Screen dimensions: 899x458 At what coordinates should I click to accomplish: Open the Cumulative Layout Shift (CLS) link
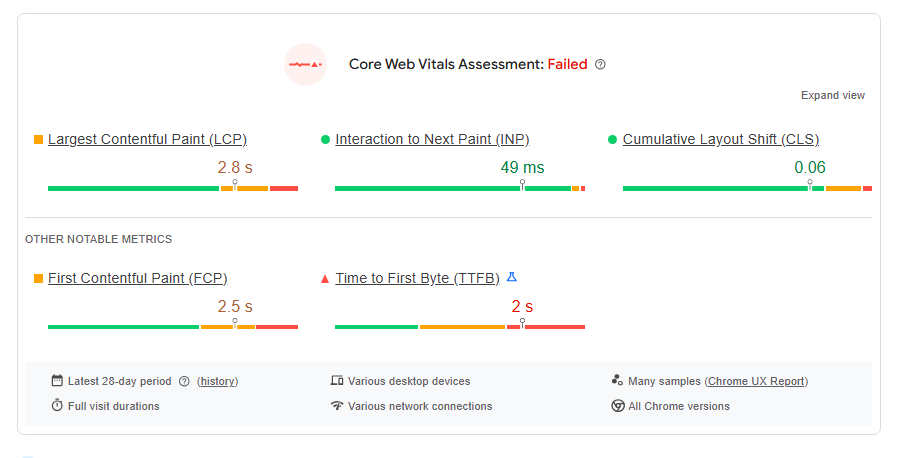[720, 139]
